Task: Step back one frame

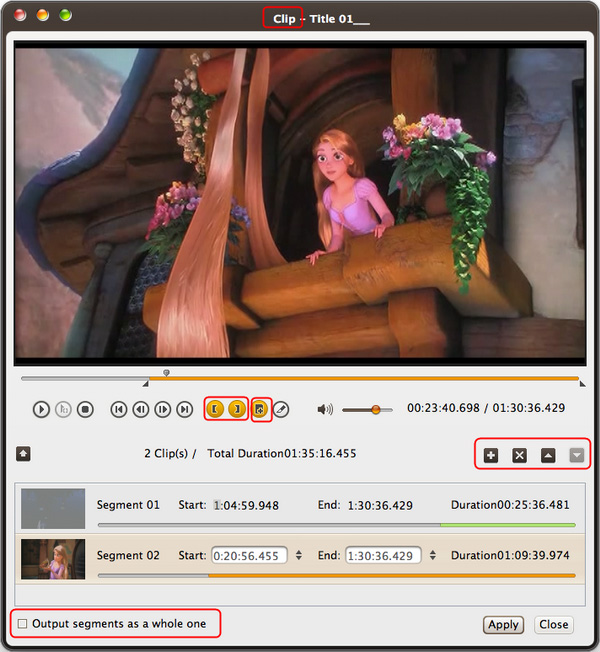Action: point(141,410)
